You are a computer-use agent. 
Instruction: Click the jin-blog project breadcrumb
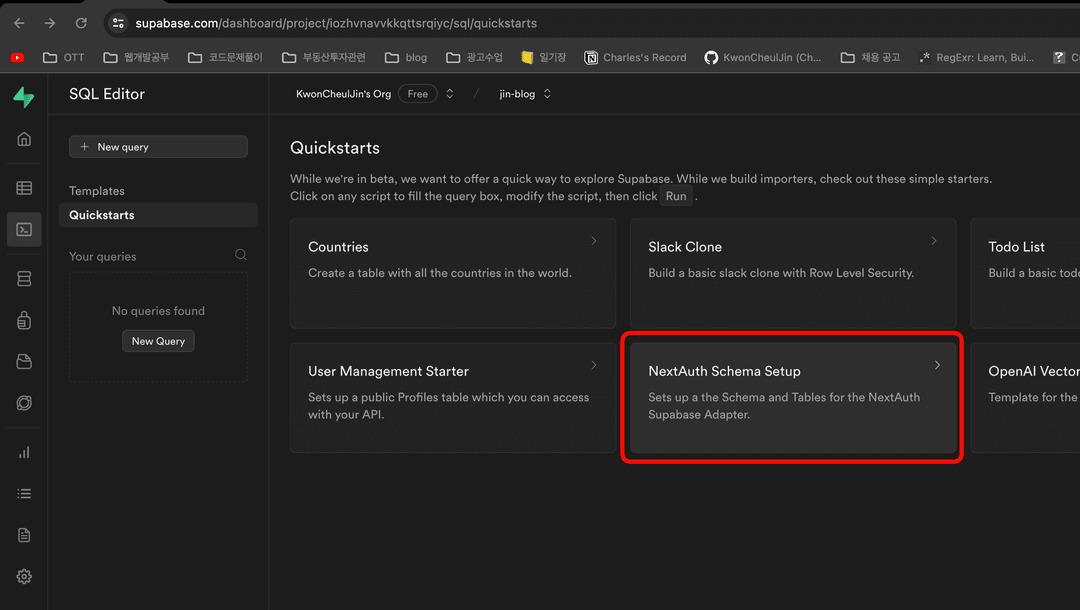(517, 94)
